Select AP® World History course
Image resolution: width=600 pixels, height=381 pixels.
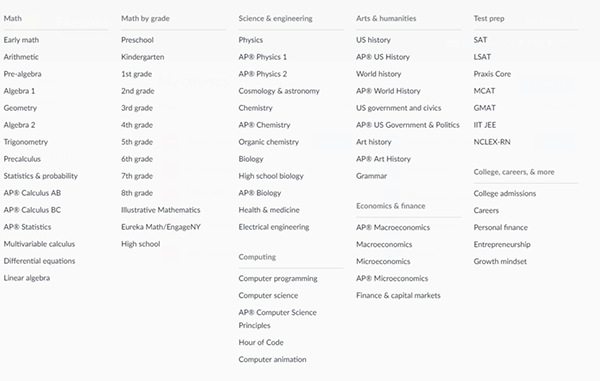coord(388,91)
